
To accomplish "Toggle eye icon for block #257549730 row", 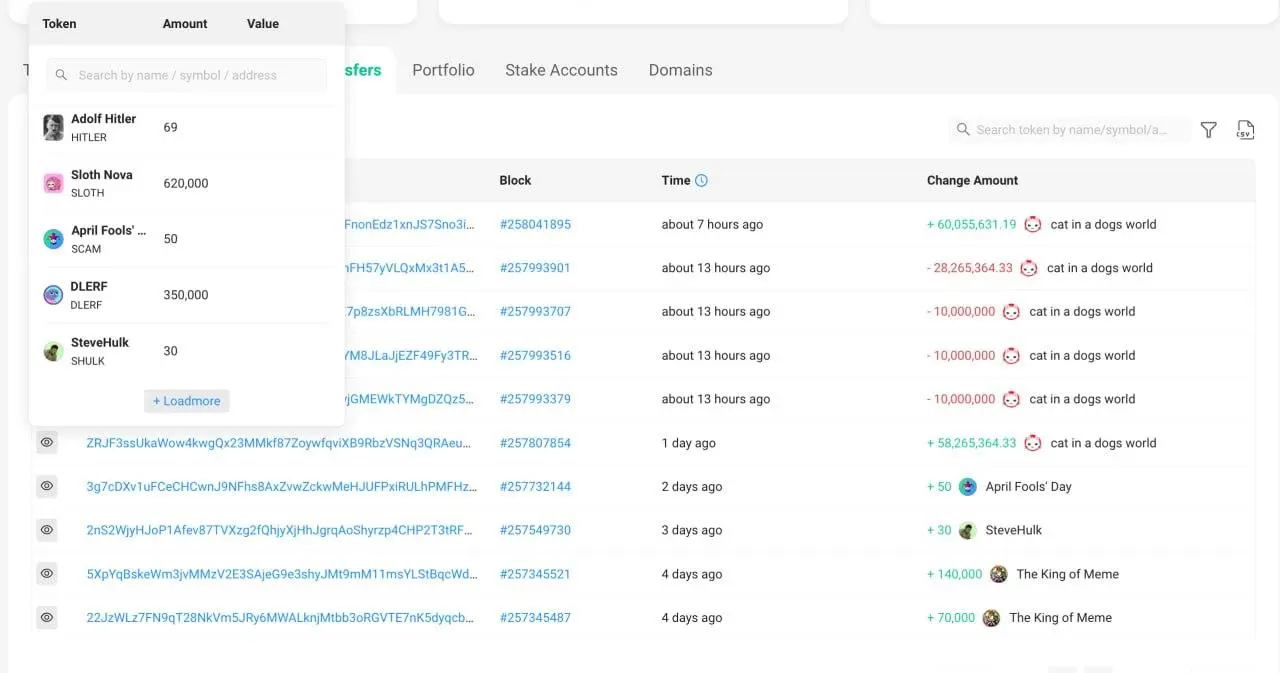I will [47, 530].
